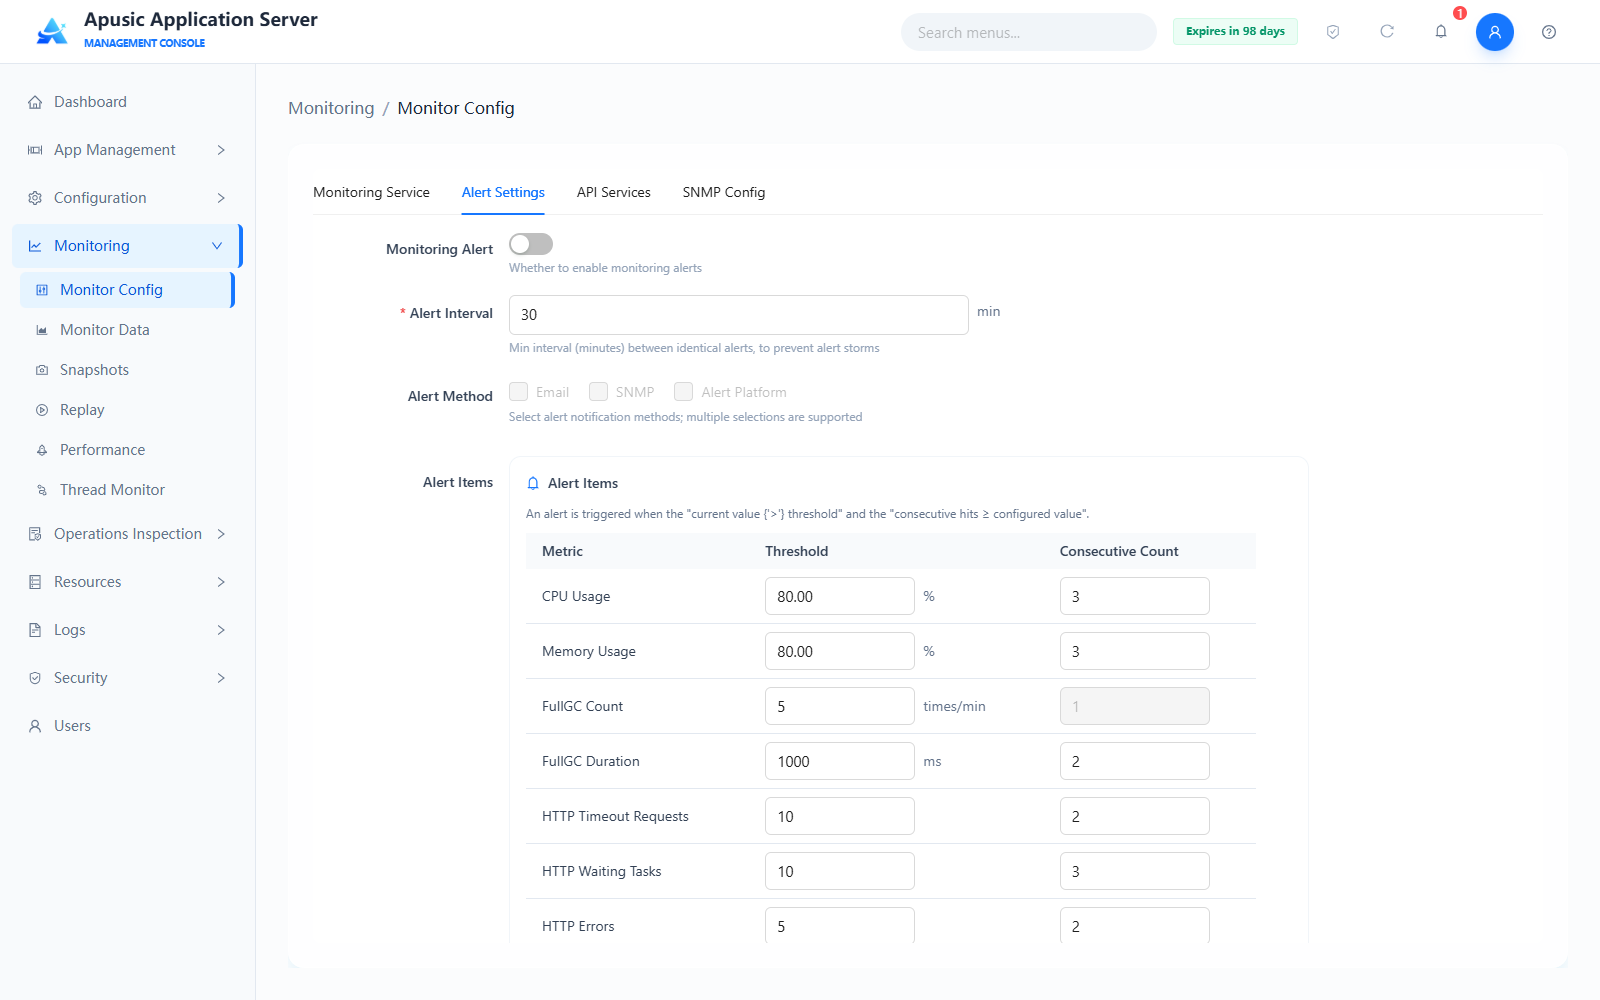Select the Alert Settings tab
Image resolution: width=1600 pixels, height=1000 pixels.
click(503, 192)
